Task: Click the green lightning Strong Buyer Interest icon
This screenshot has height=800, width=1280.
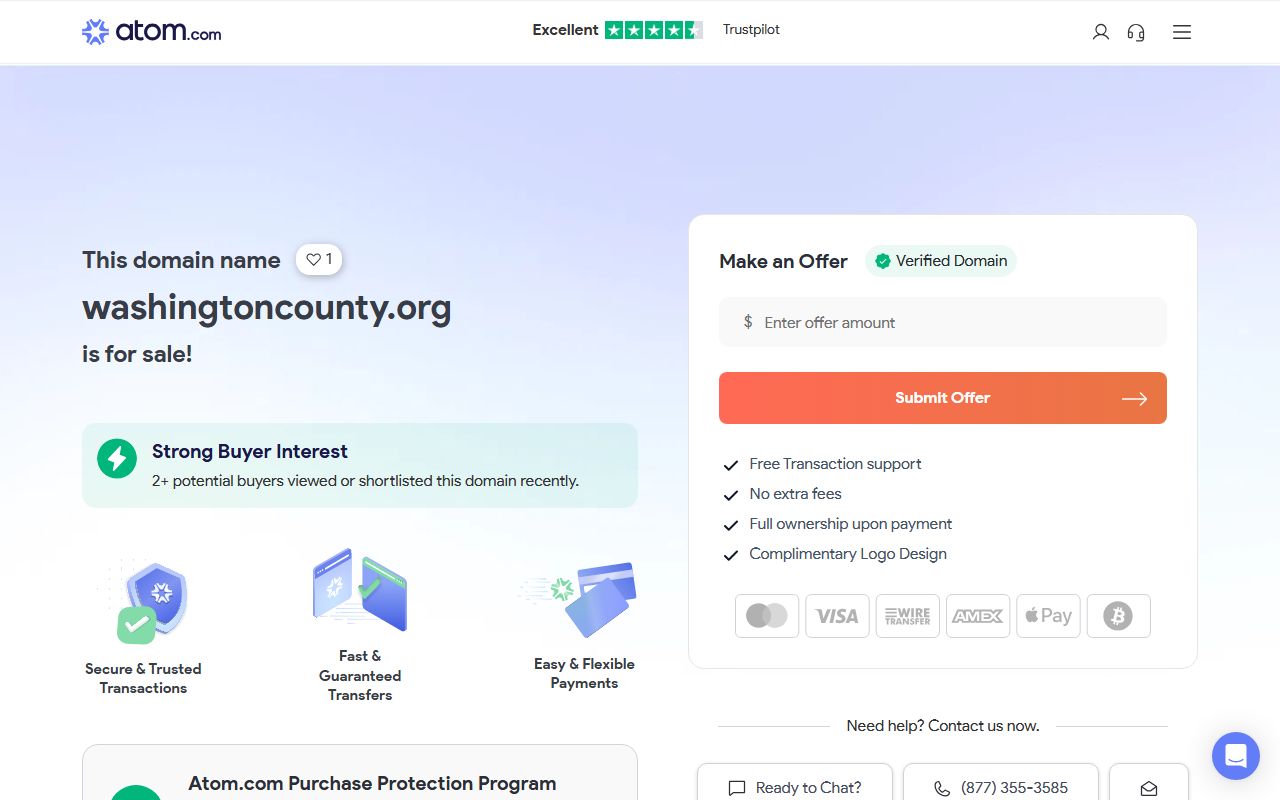Action: [117, 459]
